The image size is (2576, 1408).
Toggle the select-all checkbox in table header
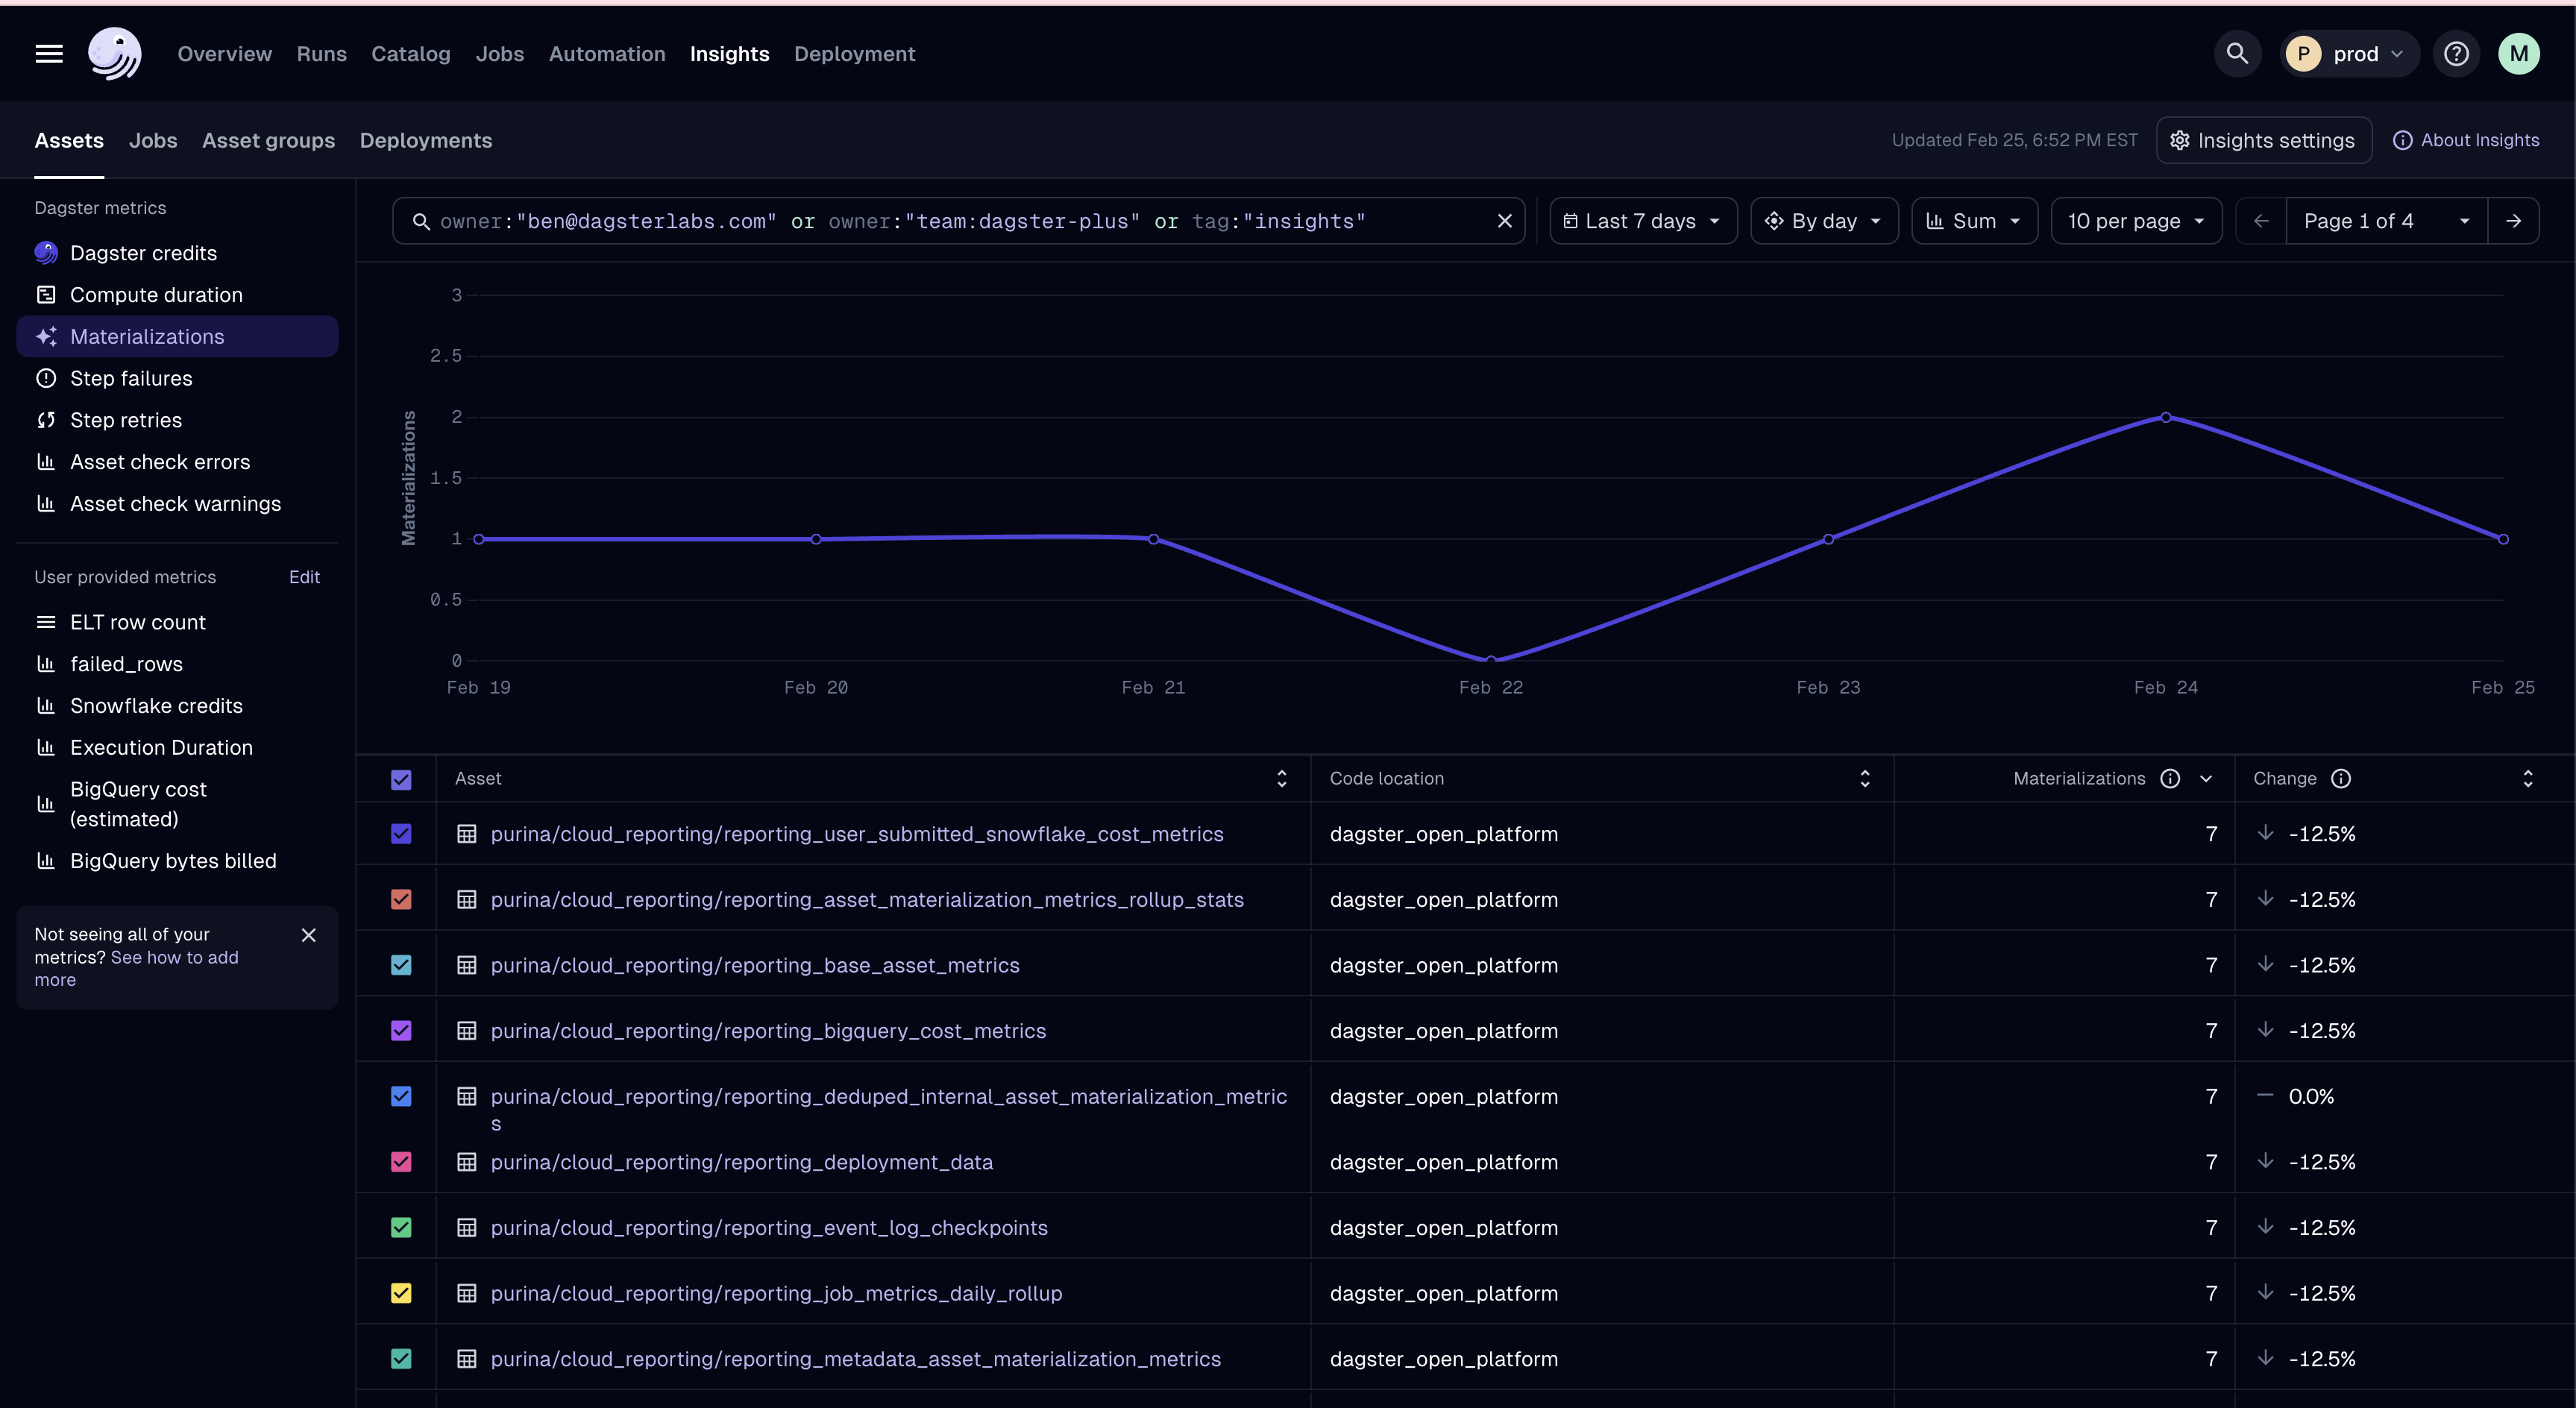(401, 779)
